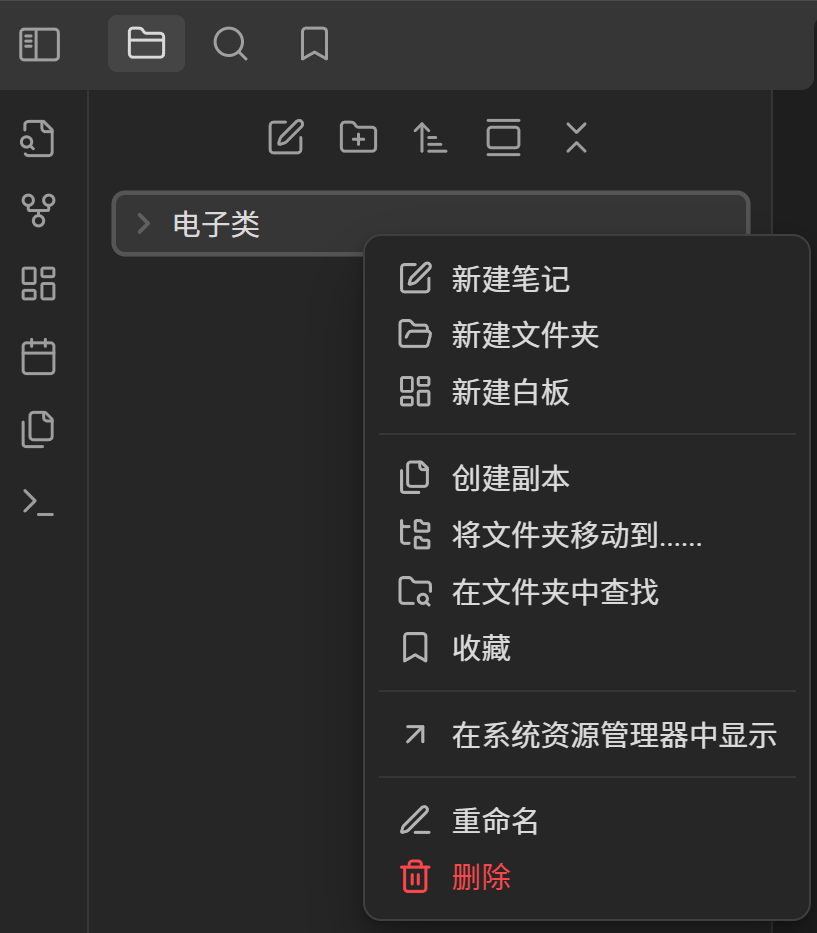Click the quick switcher file search icon
The image size is (817, 933).
pos(38,139)
